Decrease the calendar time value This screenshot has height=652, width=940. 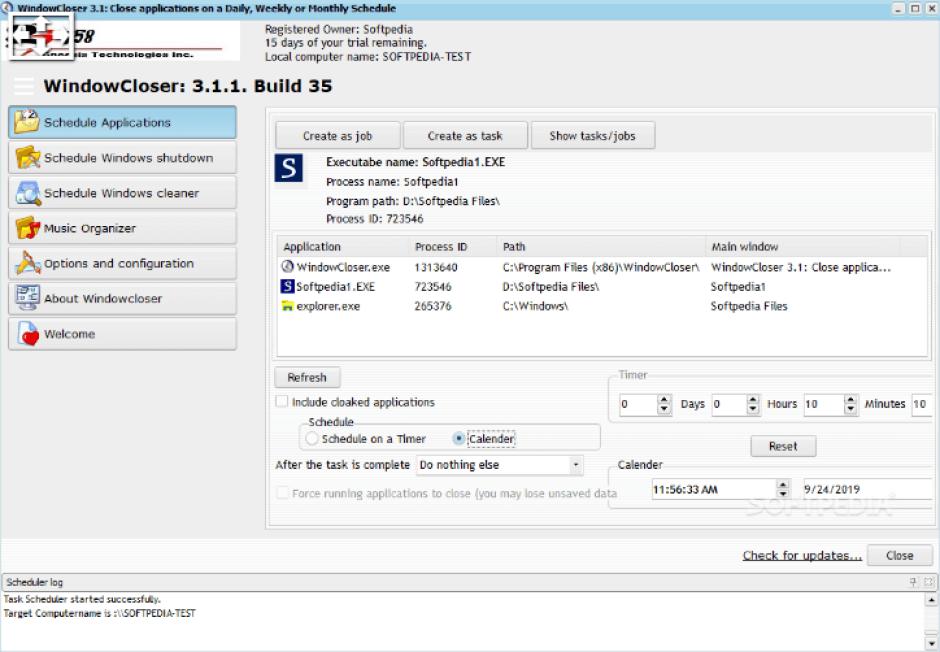782,494
